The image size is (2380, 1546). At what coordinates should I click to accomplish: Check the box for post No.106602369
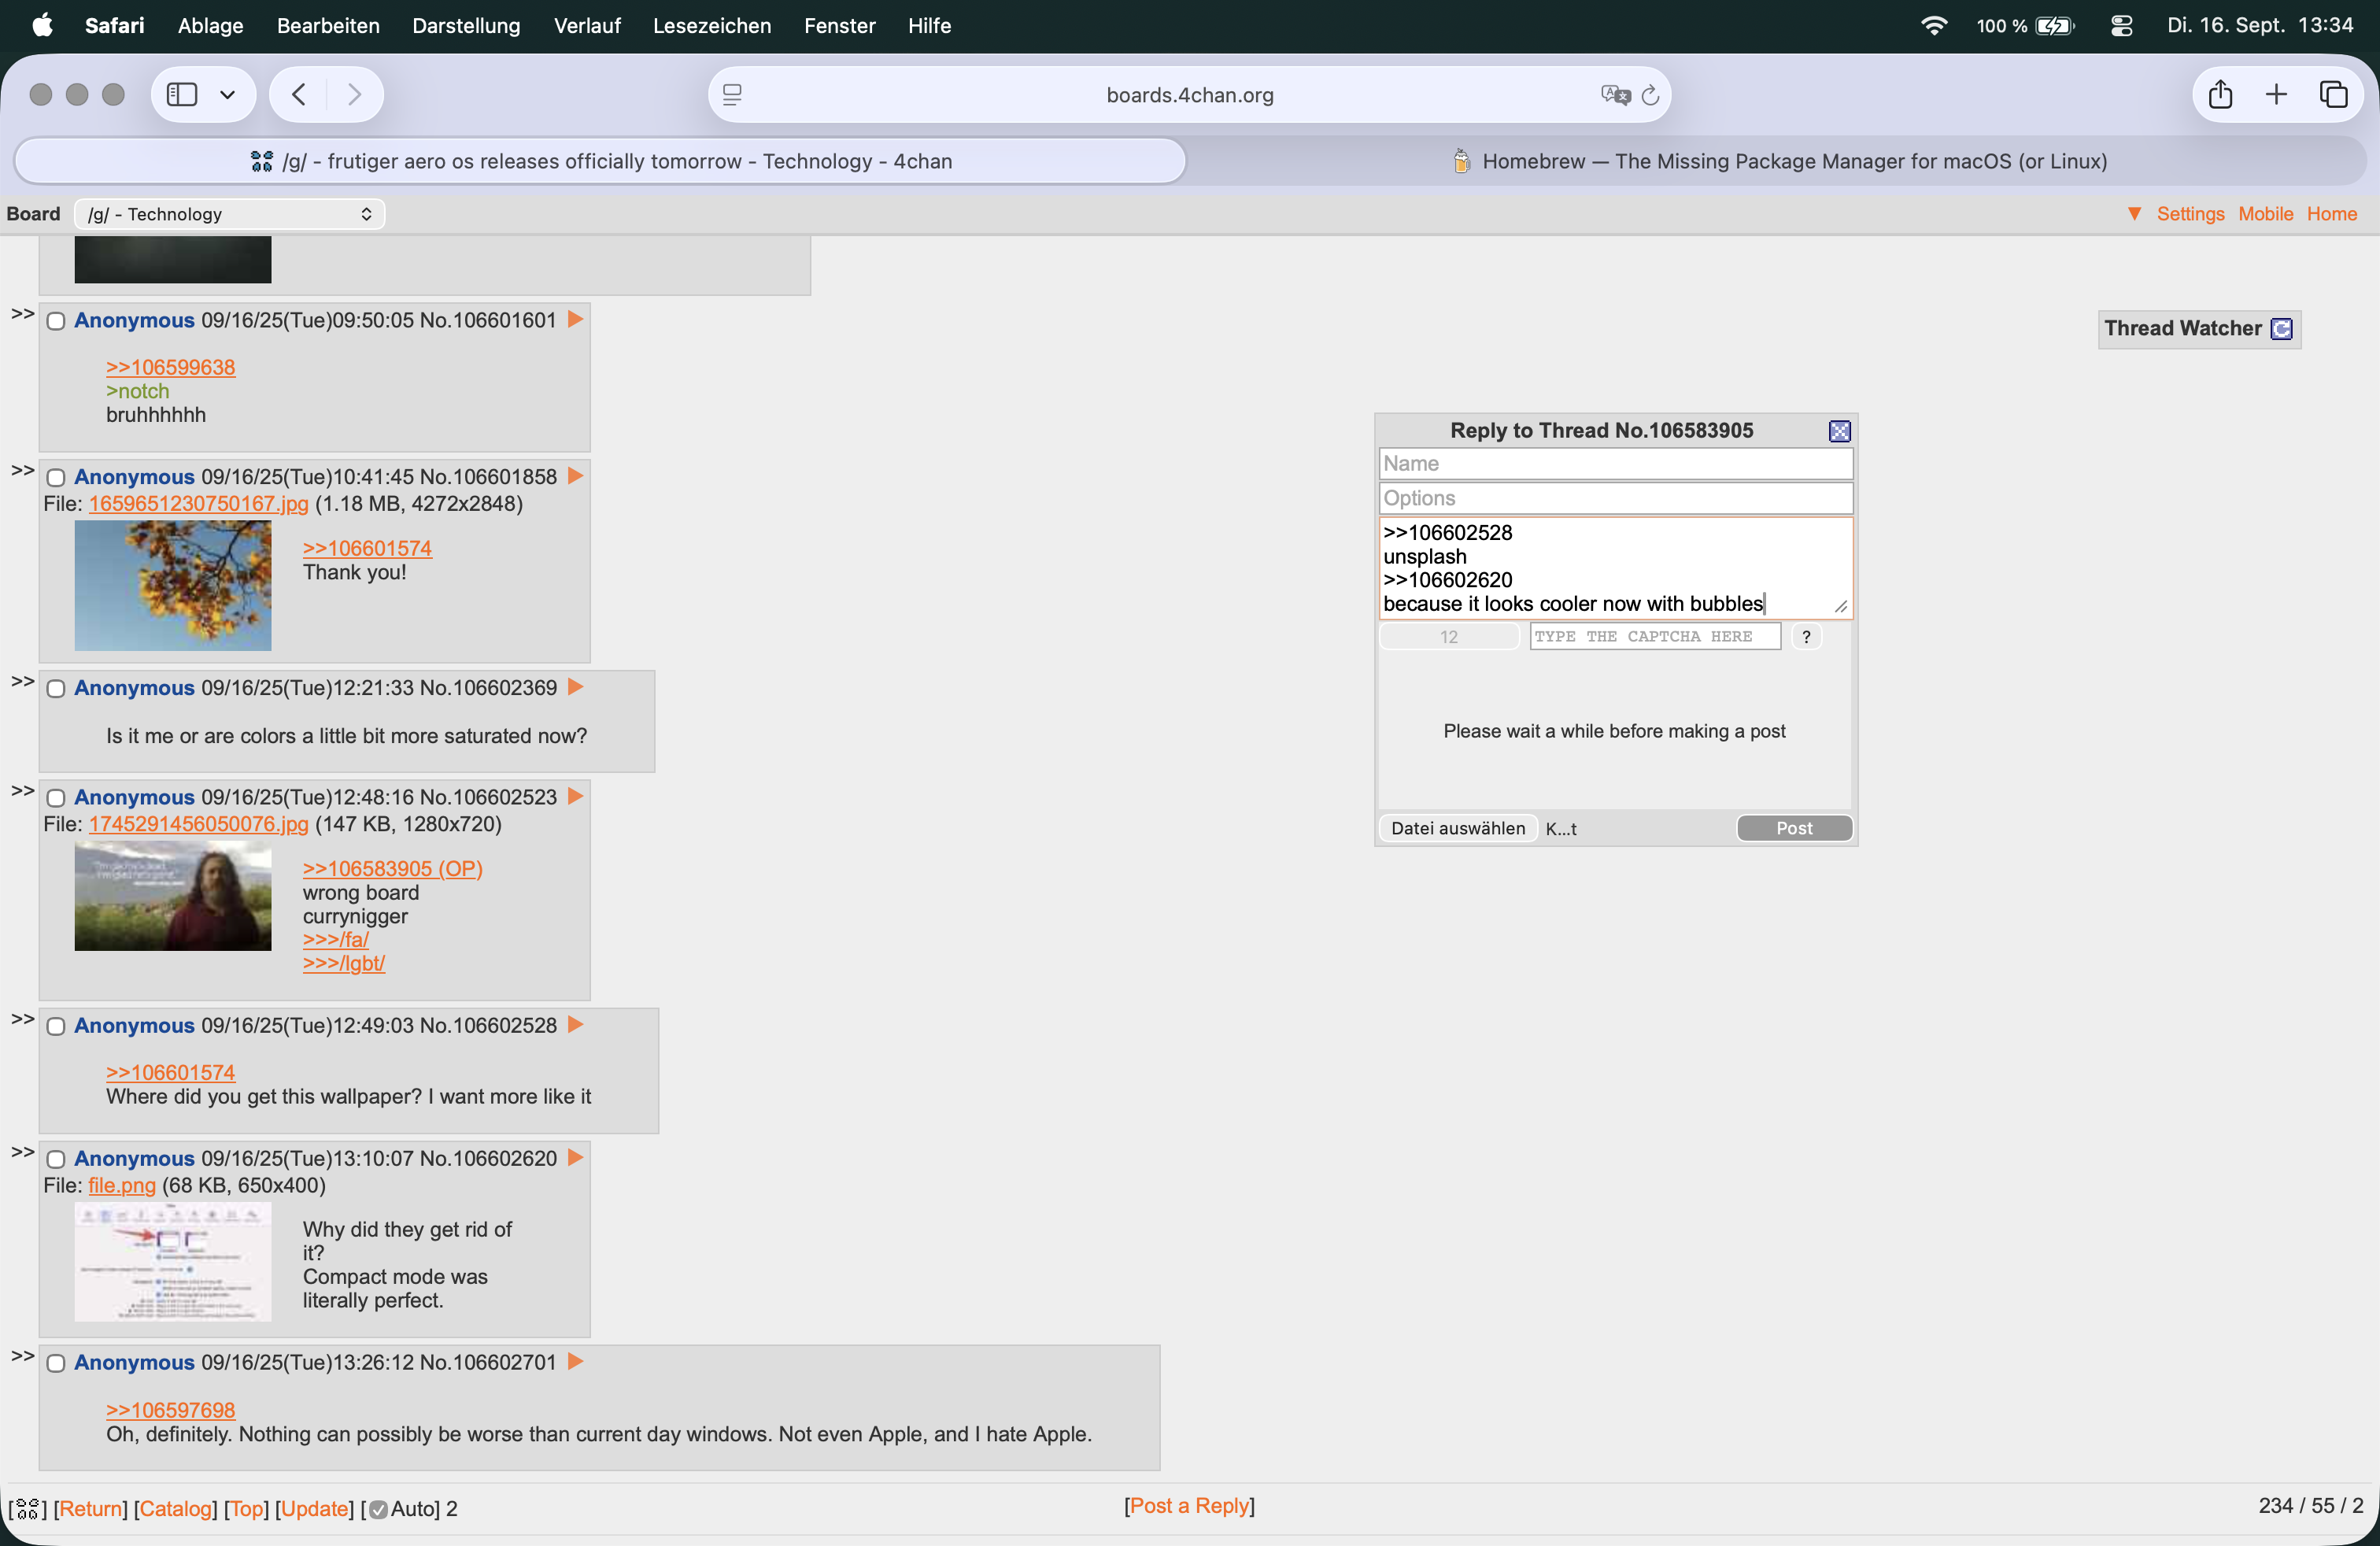pyautogui.click(x=56, y=689)
